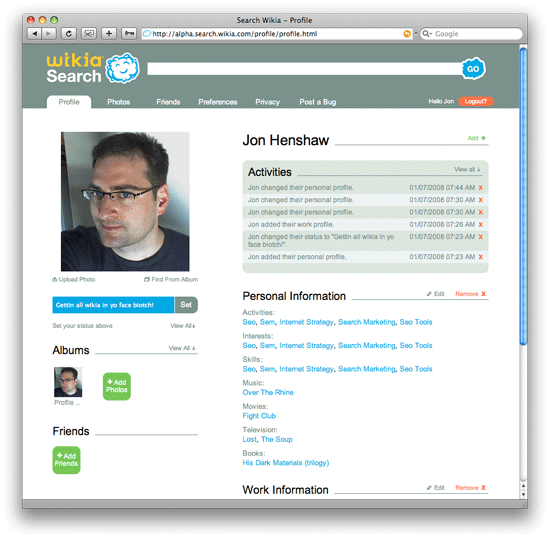Click the orange RSS/reload icon in the address bar
This screenshot has height=539, width=550.
[407, 34]
